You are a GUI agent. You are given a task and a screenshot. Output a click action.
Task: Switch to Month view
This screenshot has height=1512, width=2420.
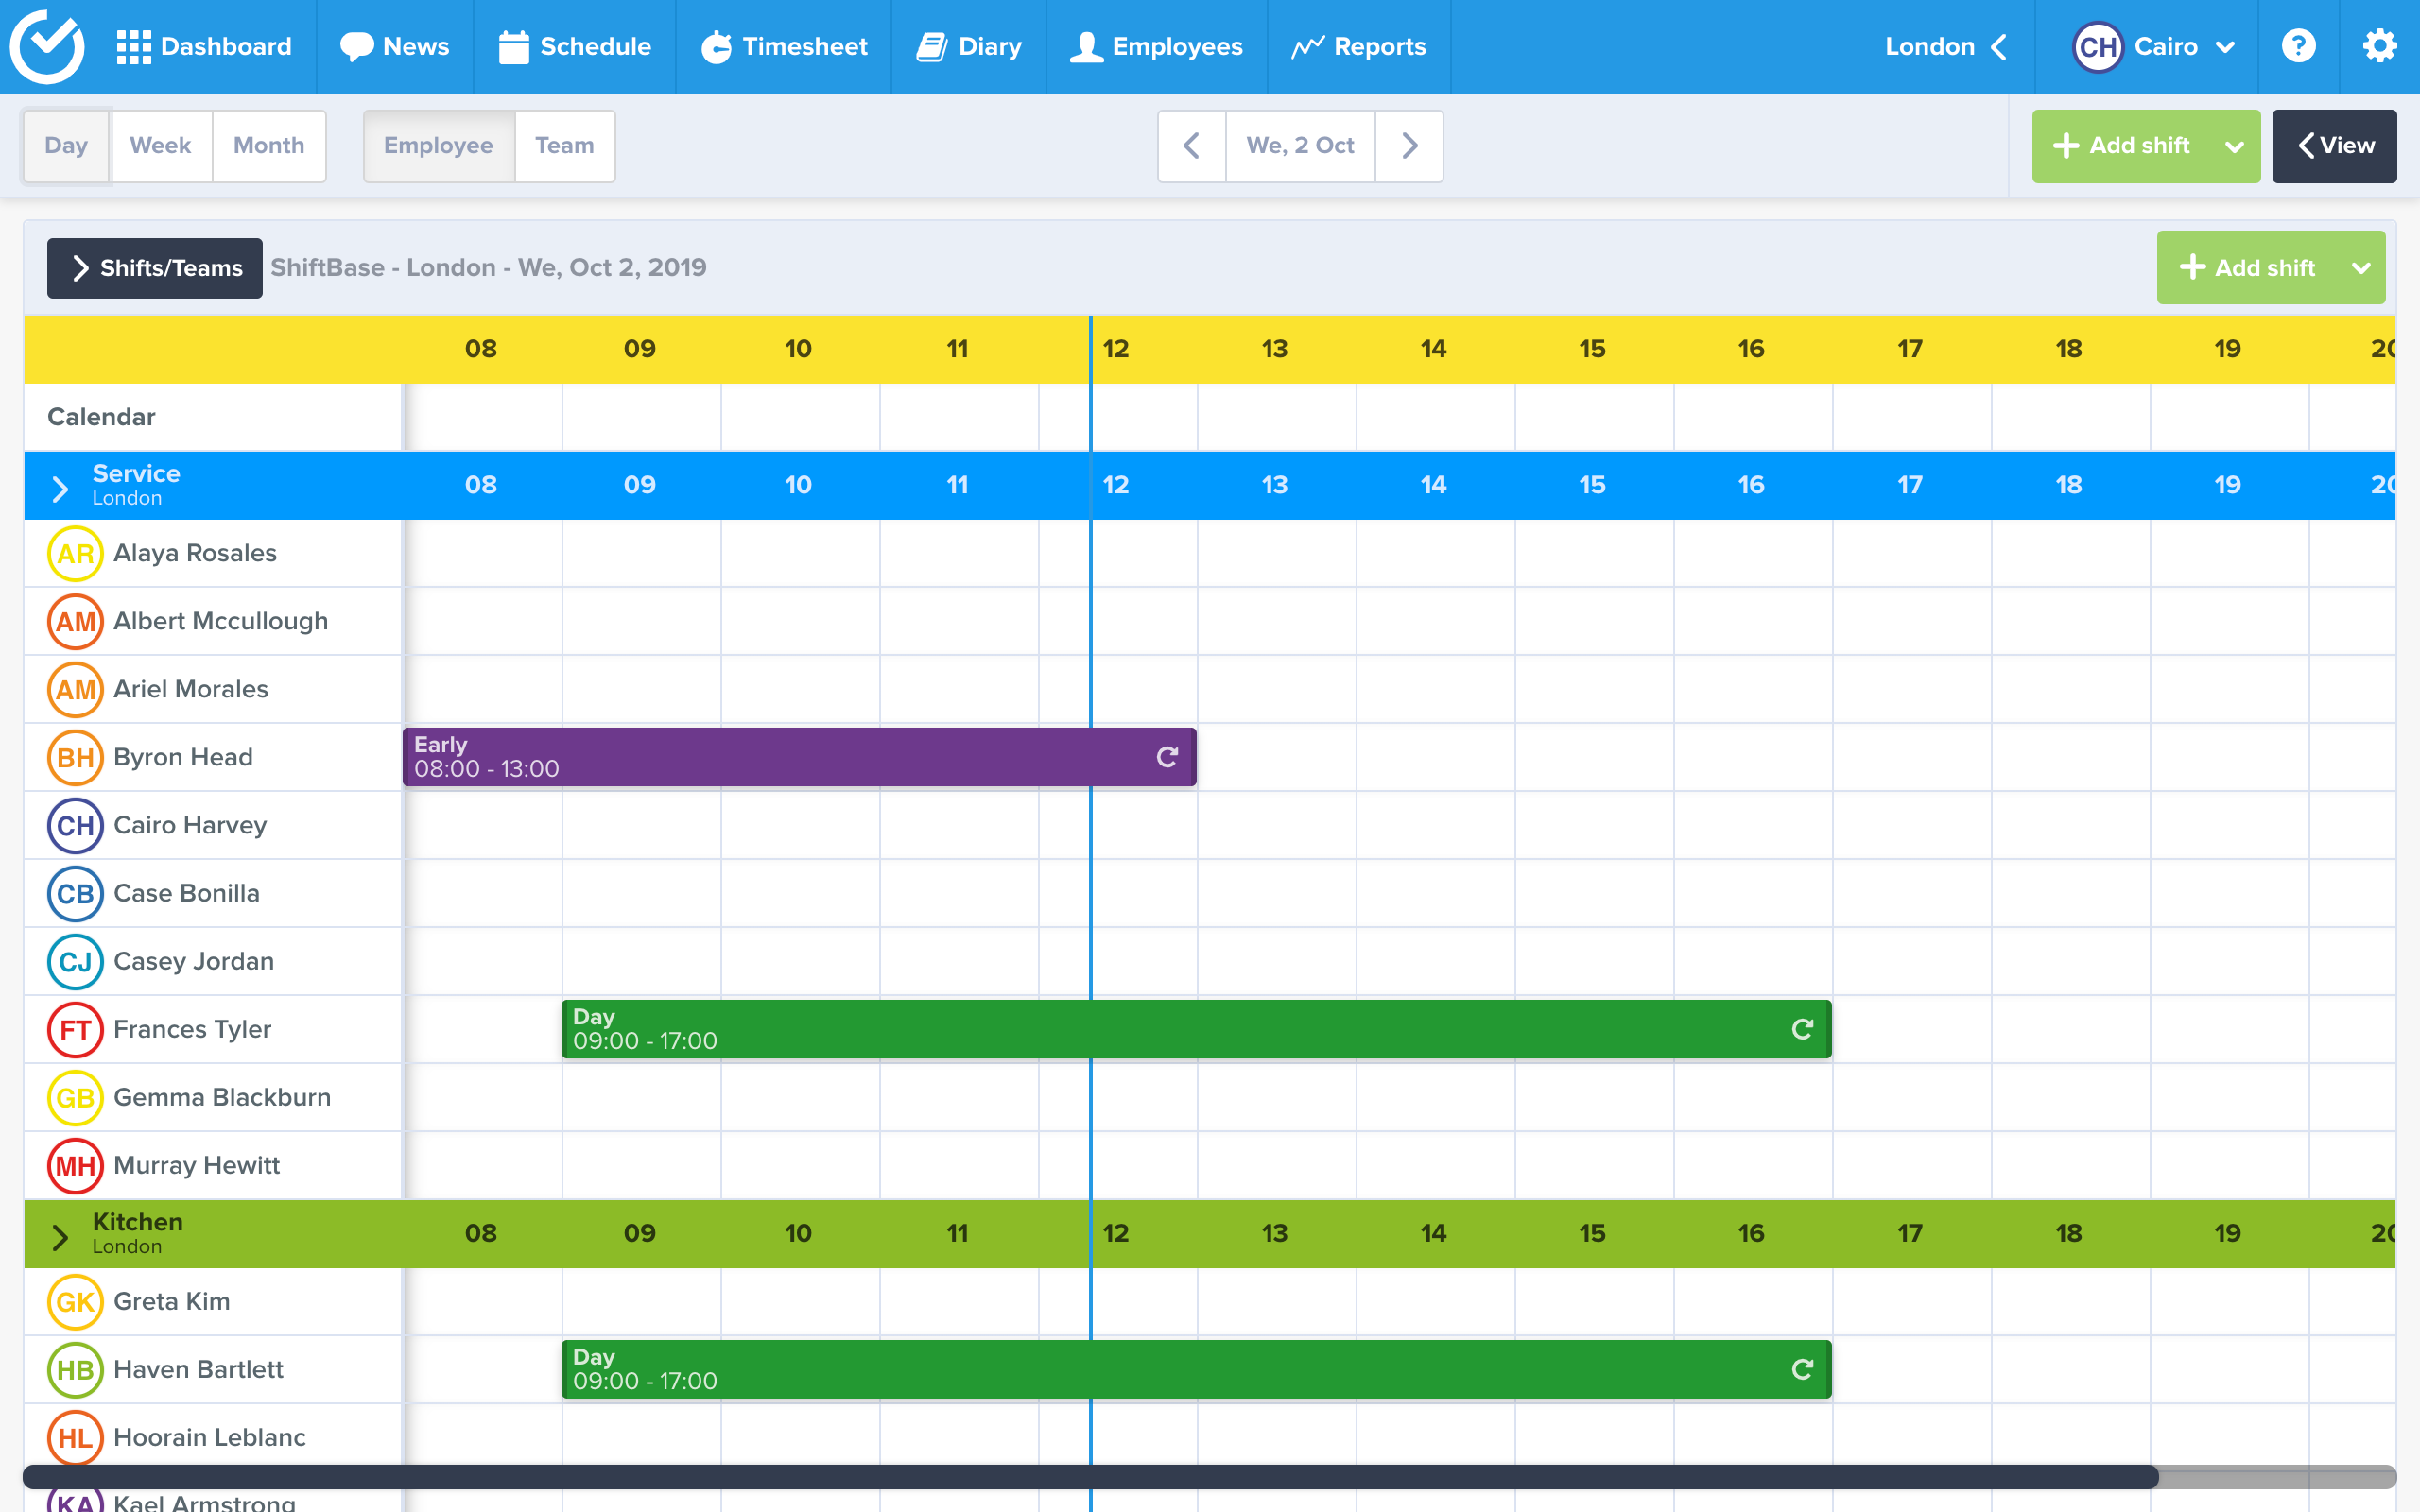(268, 146)
